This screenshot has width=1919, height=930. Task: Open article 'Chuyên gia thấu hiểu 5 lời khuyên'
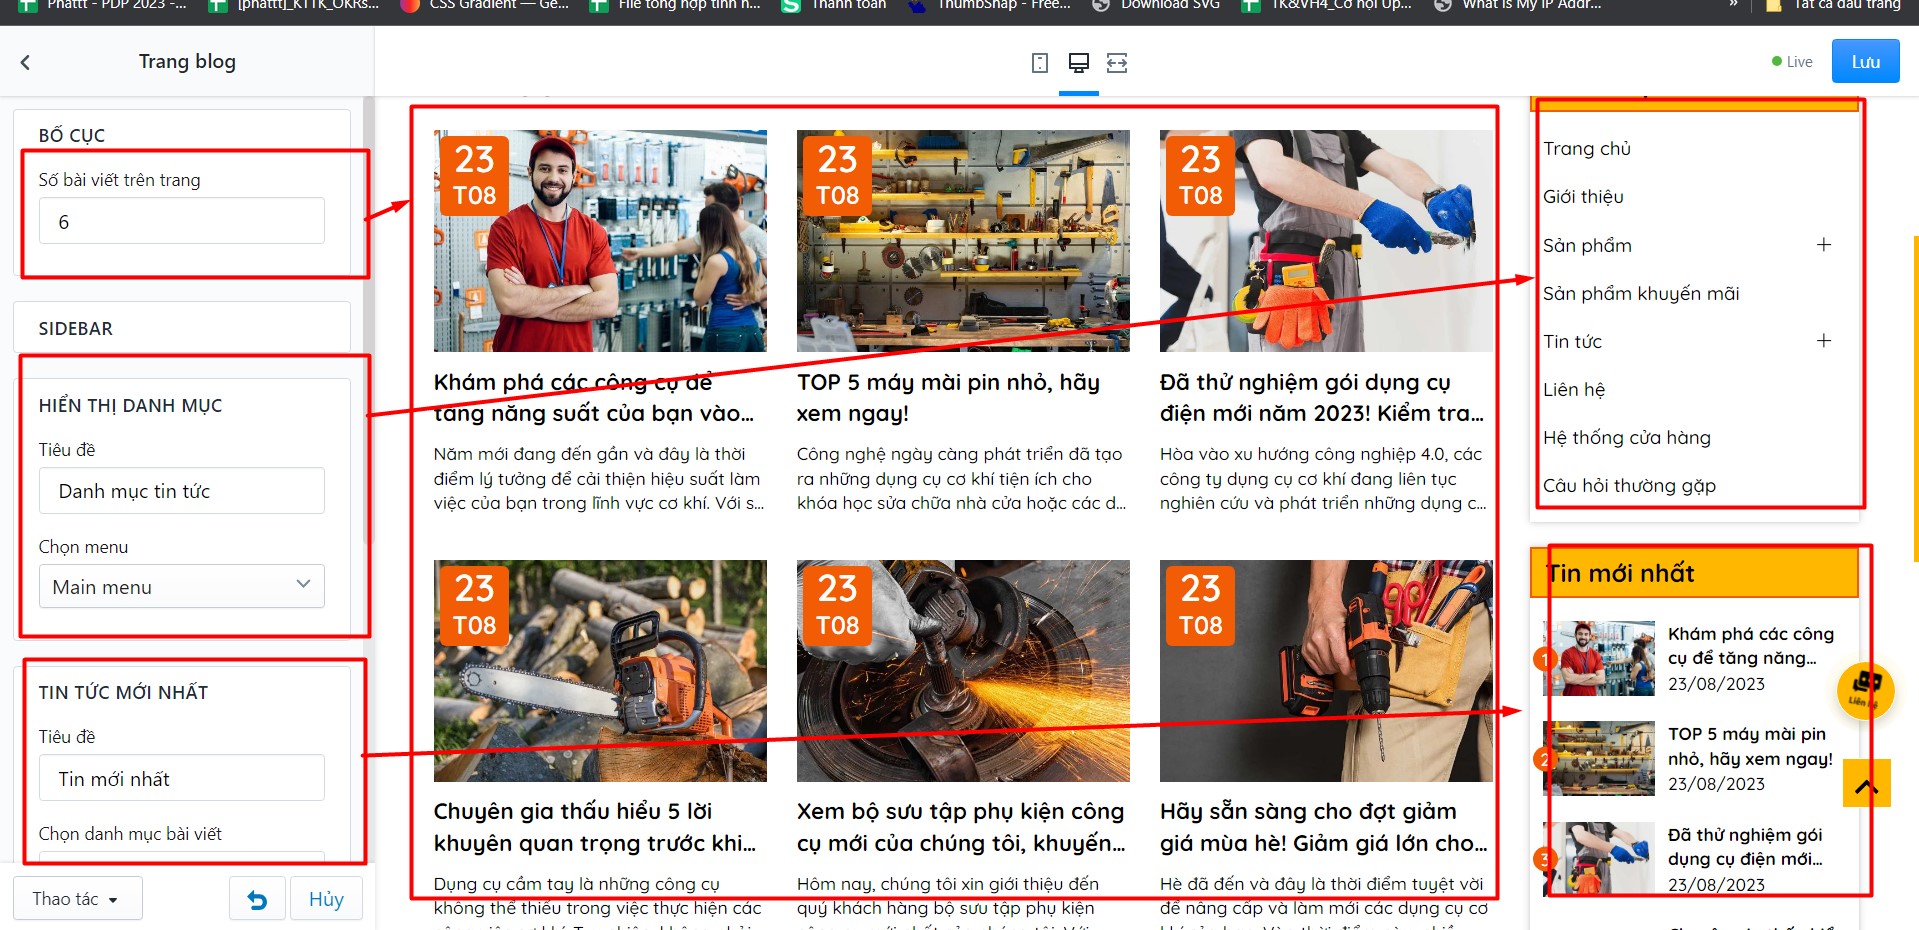point(595,827)
